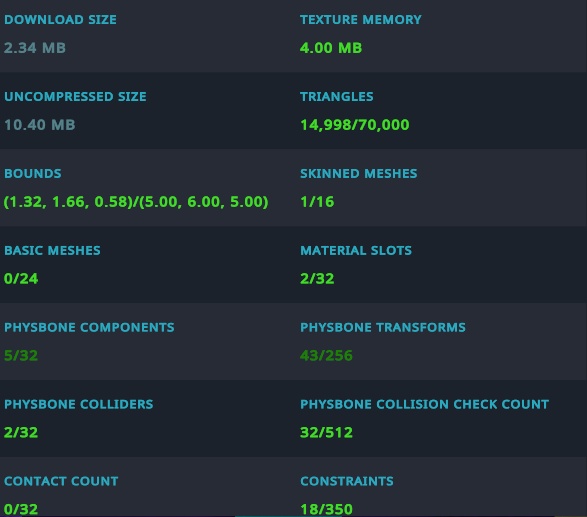Select the 0/32 contact count value
Image resolution: width=587 pixels, height=517 pixels.
[x=21, y=509]
